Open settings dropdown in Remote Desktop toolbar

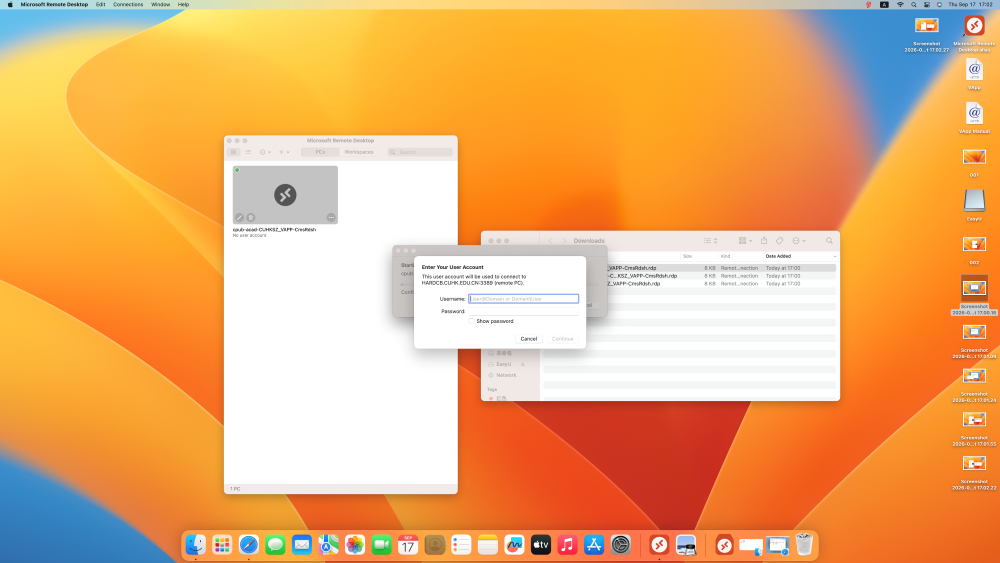pos(265,152)
